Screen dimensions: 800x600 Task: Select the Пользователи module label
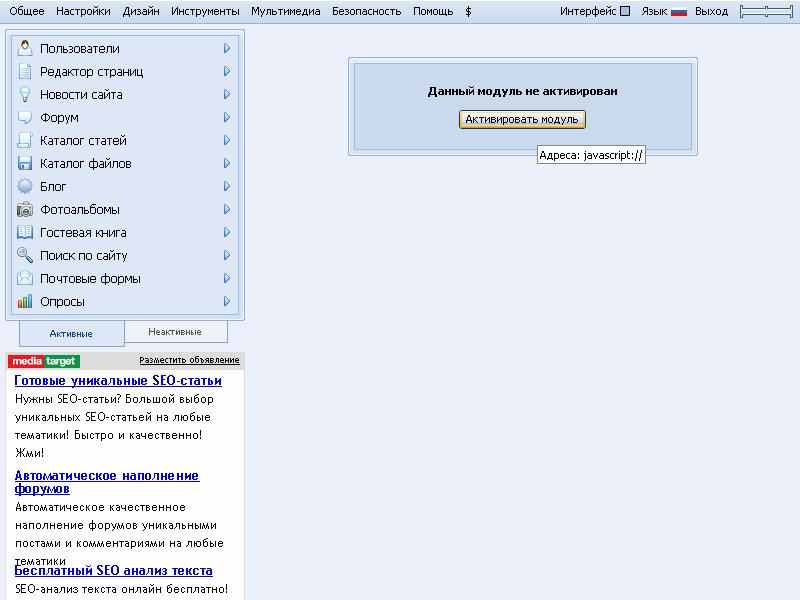80,48
